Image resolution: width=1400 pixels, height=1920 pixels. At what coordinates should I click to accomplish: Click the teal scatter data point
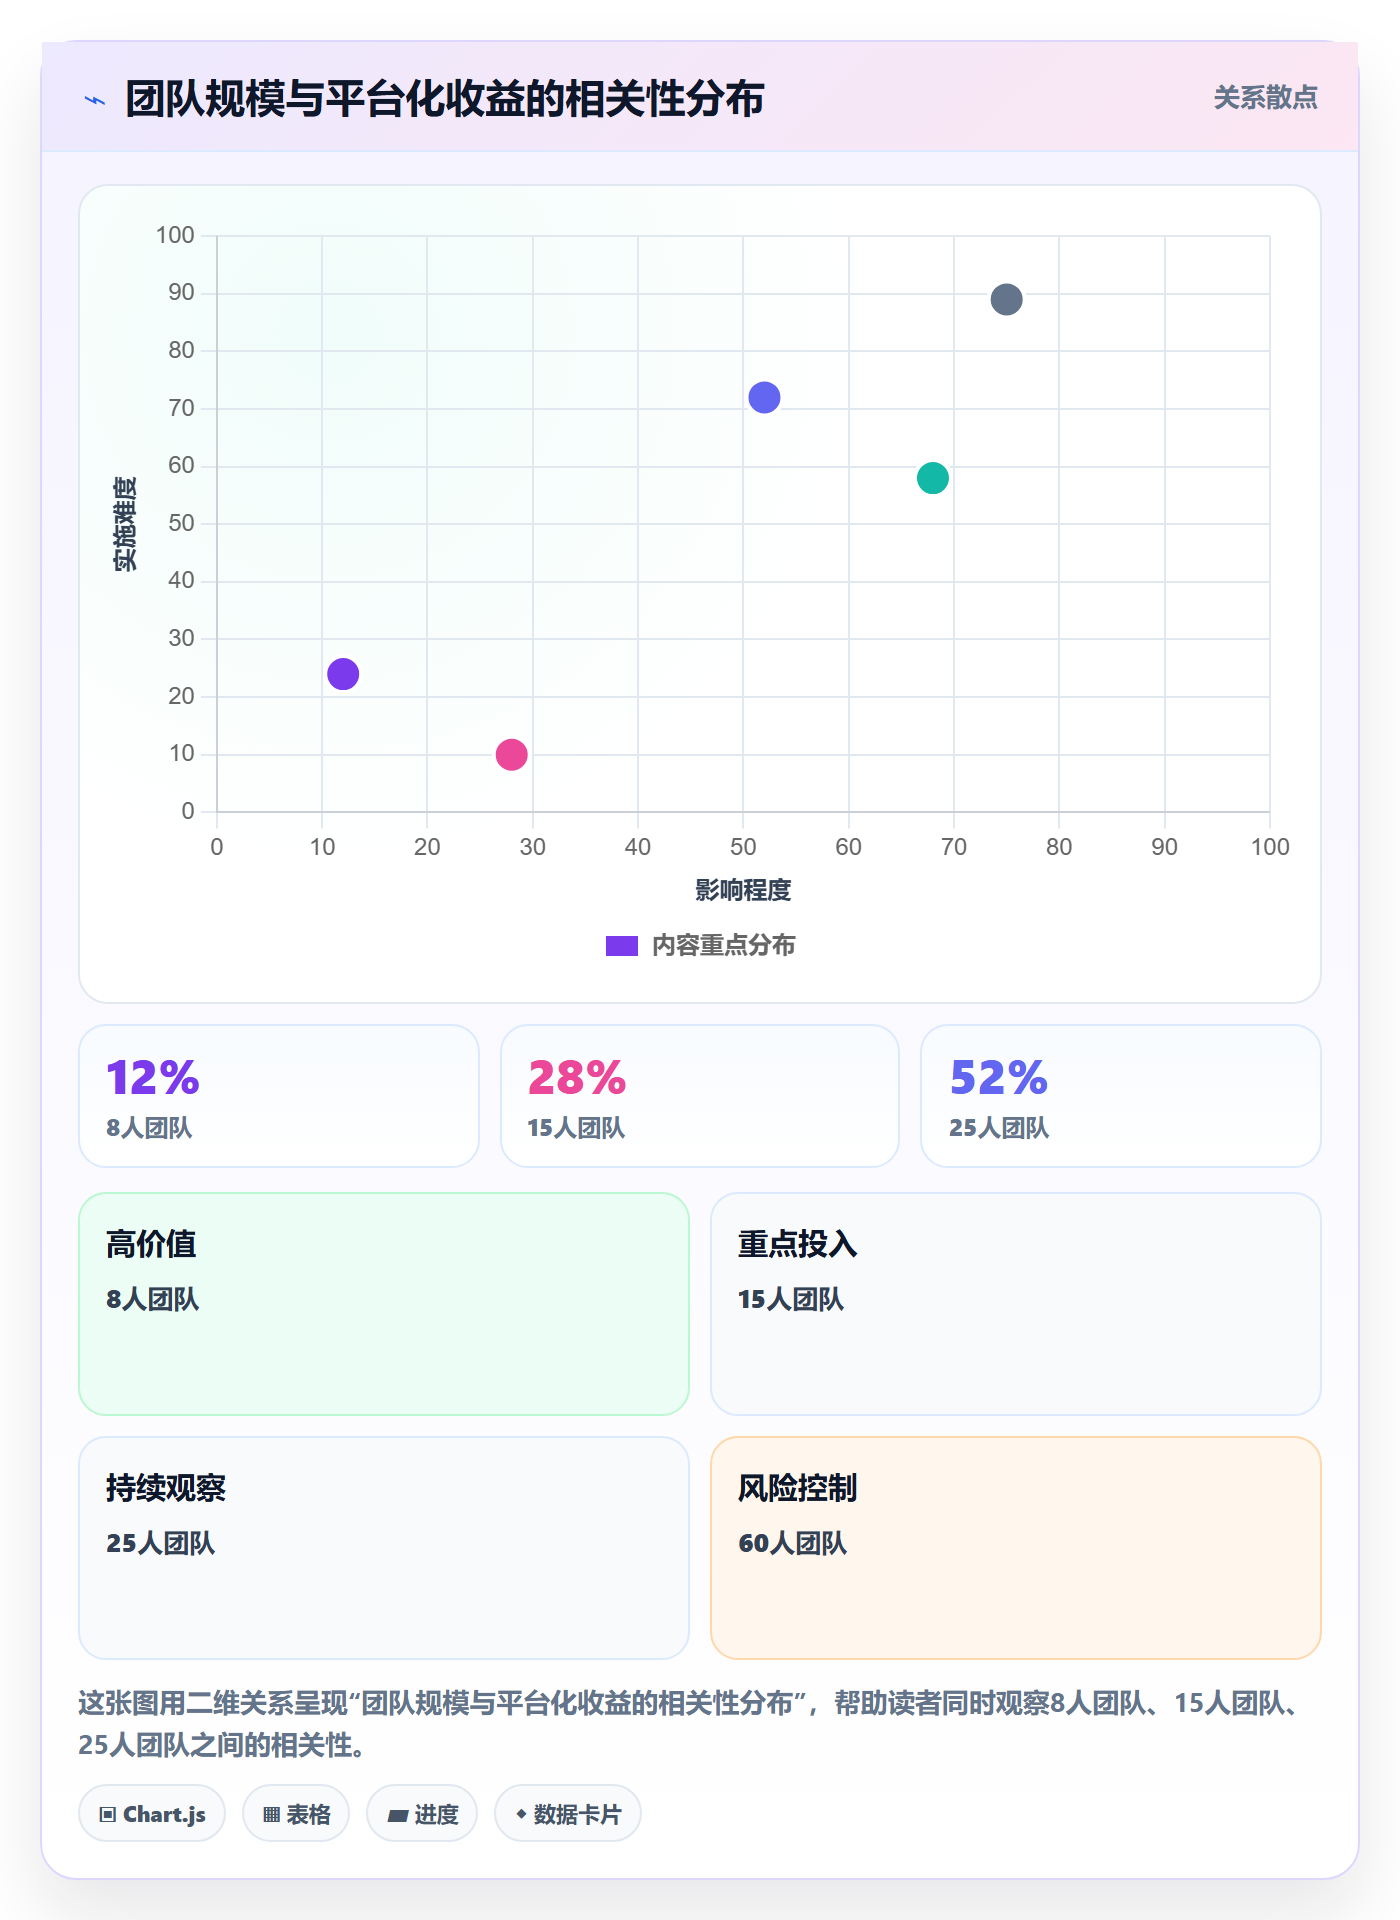click(x=932, y=478)
